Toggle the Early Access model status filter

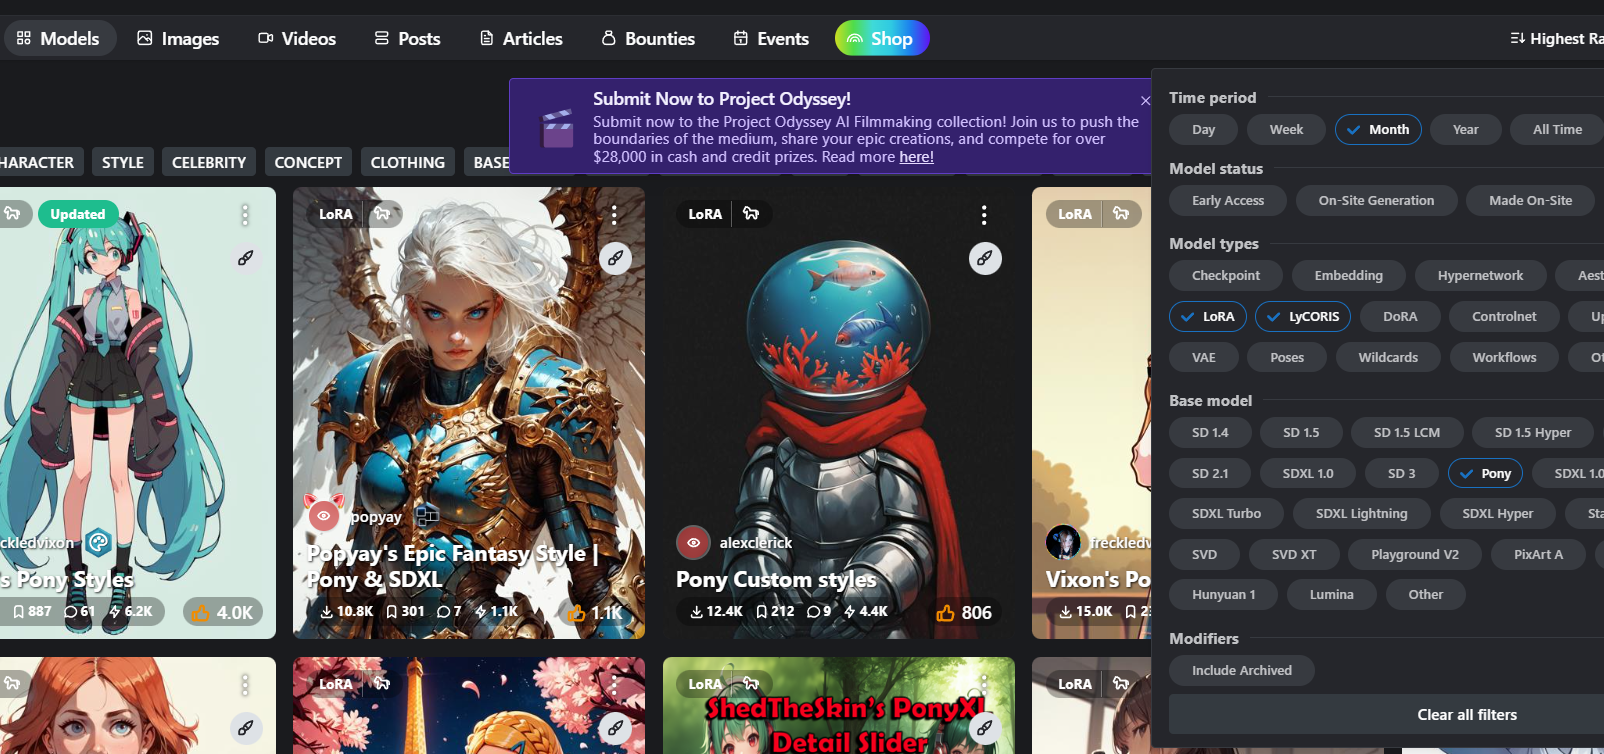click(1228, 200)
